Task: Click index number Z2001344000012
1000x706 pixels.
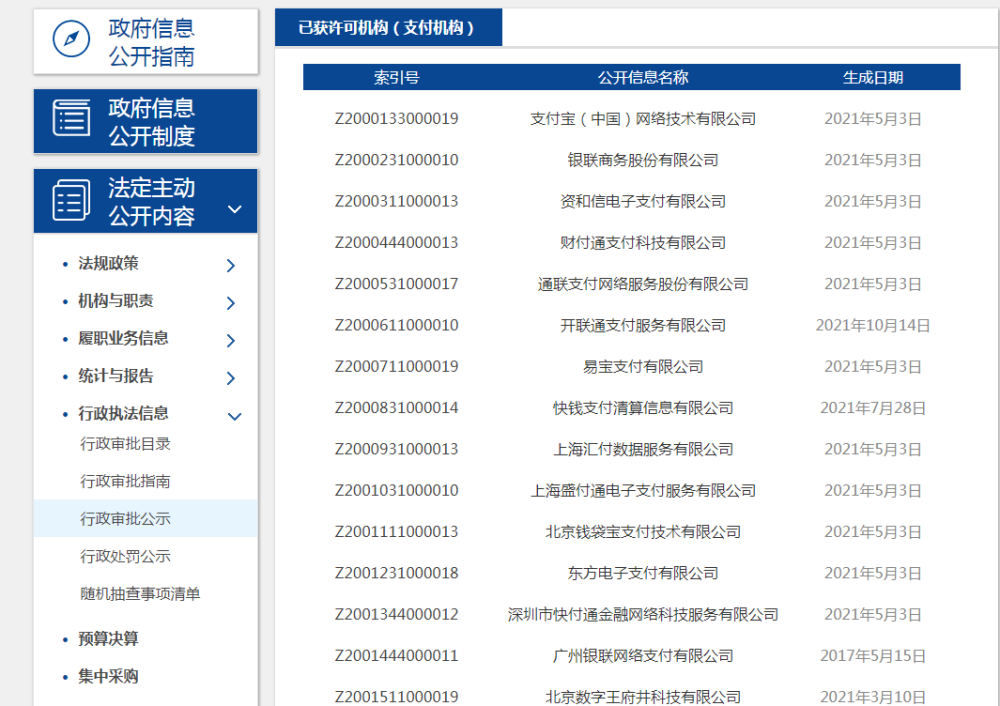Action: pyautogui.click(x=397, y=615)
